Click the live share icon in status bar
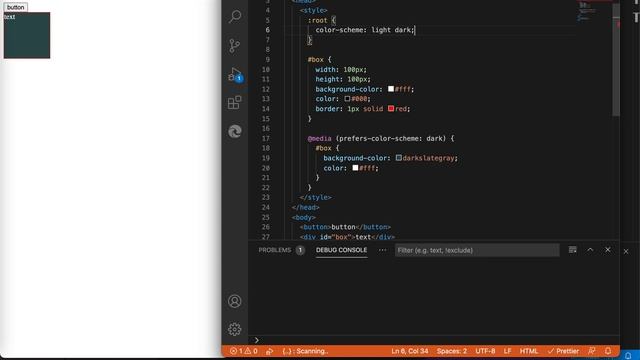The height and width of the screenshot is (360, 640). pyautogui.click(x=269, y=351)
